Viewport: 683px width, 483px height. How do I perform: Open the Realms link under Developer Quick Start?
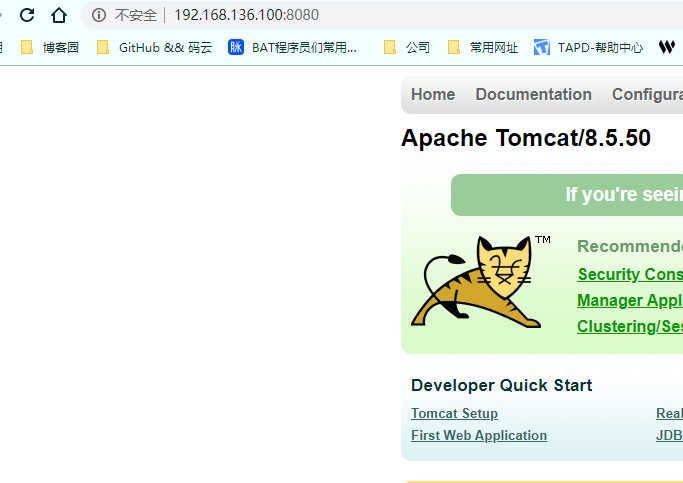tap(669, 413)
